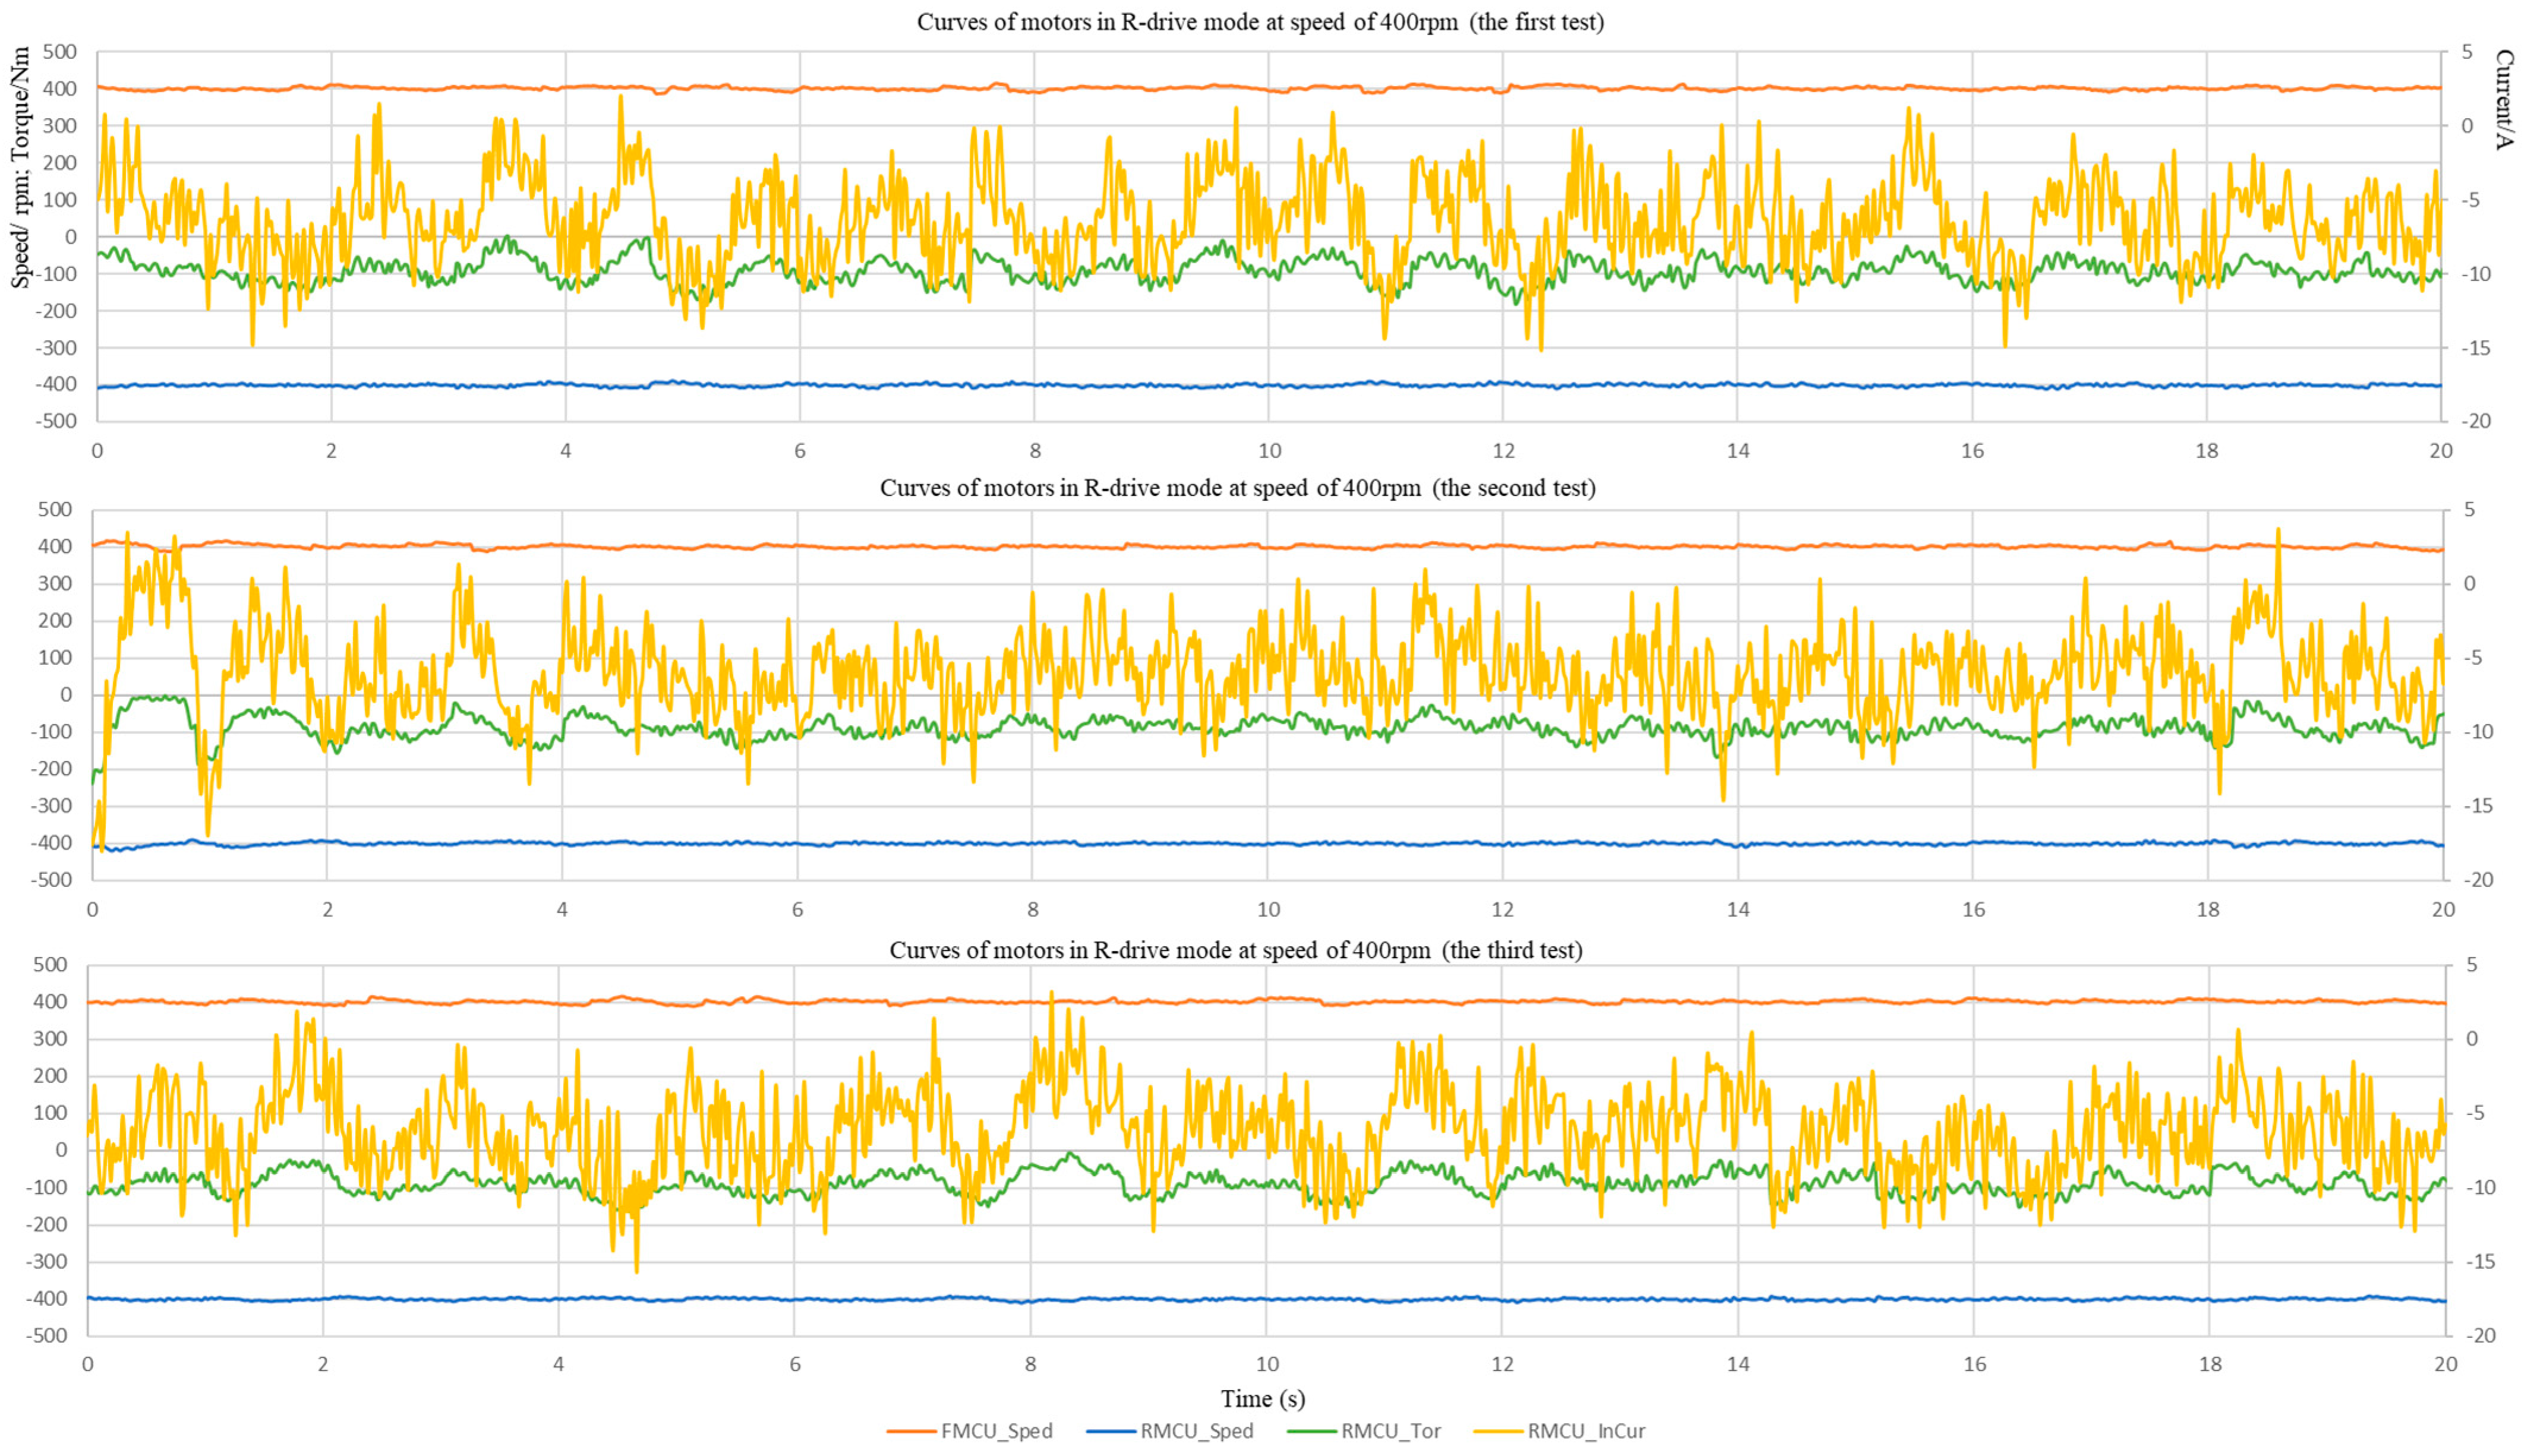Screen dimensions: 2524x1456
Task: Select the RMCU_InCur legend entry
Action: (x=1586, y=1431)
